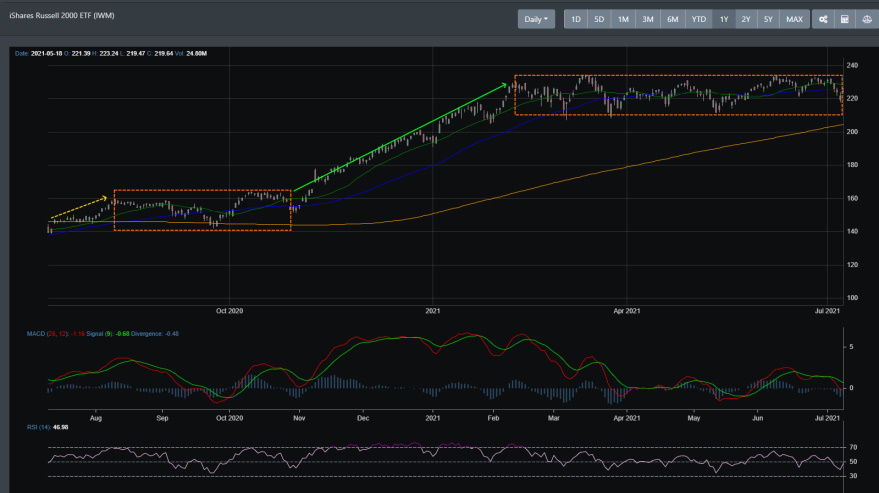
Task: Click the Dec label on MACD axis
Action: (363, 418)
